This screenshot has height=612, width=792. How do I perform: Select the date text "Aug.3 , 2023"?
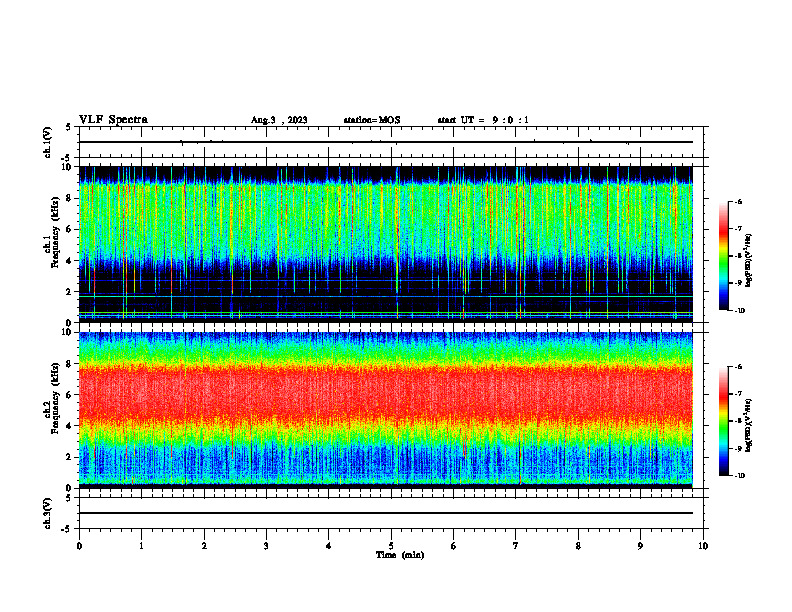point(279,120)
